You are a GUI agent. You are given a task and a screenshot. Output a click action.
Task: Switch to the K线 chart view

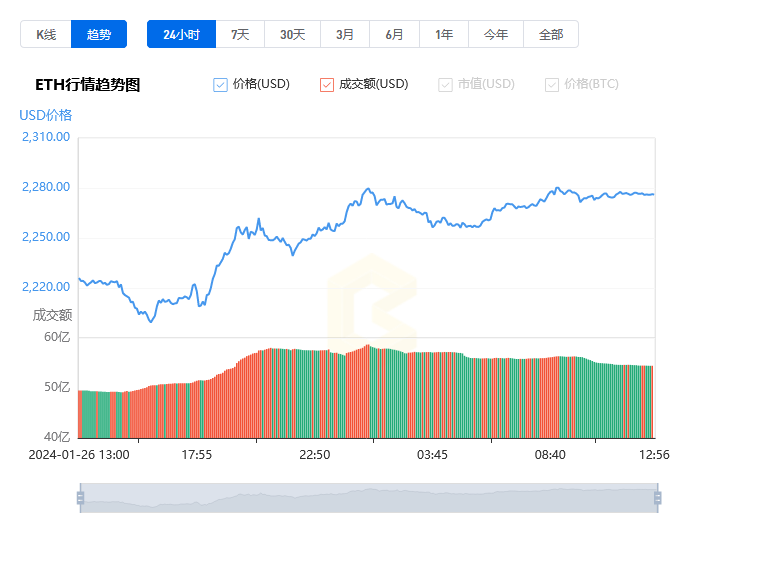(x=46, y=34)
